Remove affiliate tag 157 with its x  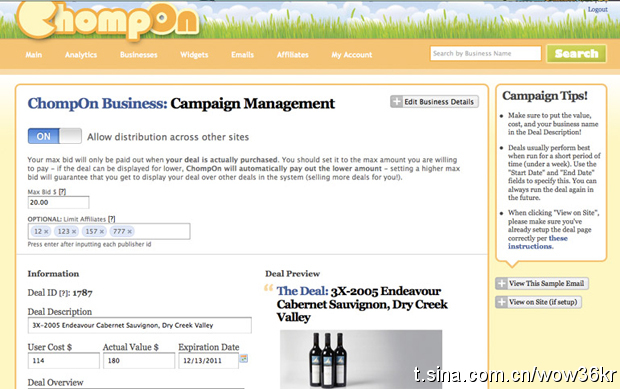click(x=102, y=232)
